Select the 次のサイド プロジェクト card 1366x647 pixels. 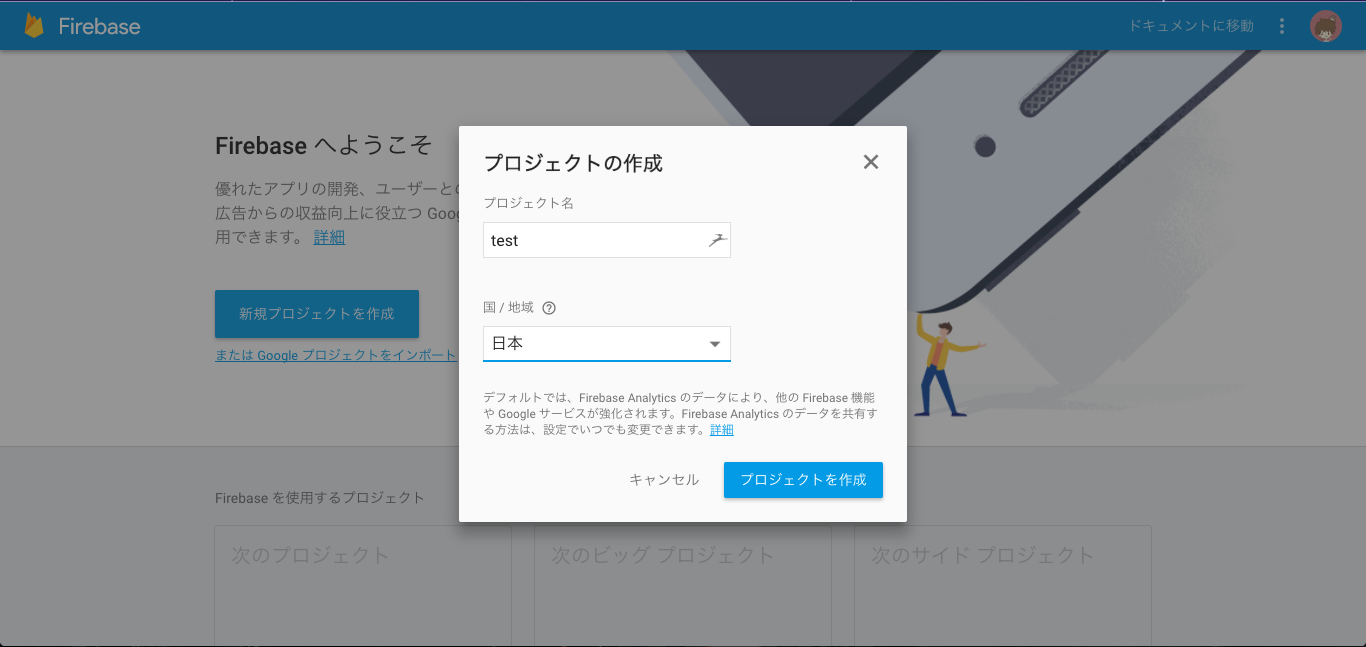1002,585
